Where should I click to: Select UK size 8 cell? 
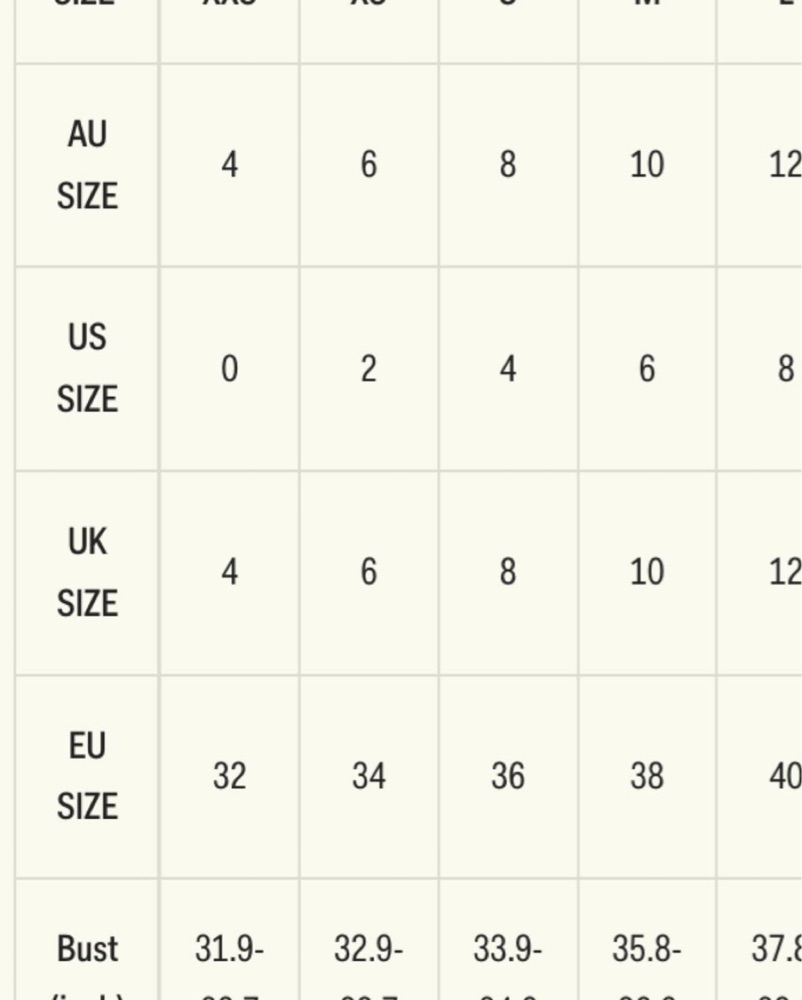coord(508,572)
